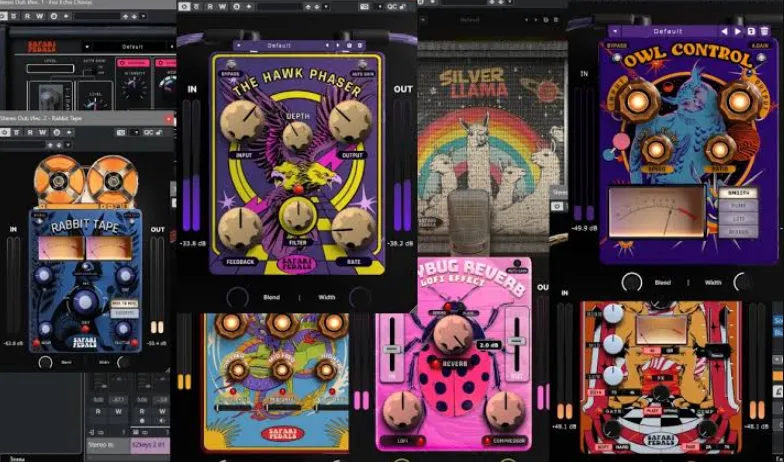Open dropdown arrow in Fox Echo Chorus header toolbar

point(144,16)
